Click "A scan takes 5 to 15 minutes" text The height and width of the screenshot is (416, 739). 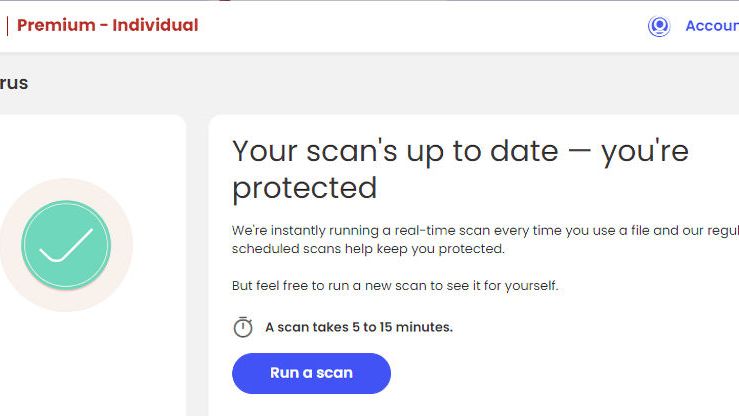click(358, 327)
